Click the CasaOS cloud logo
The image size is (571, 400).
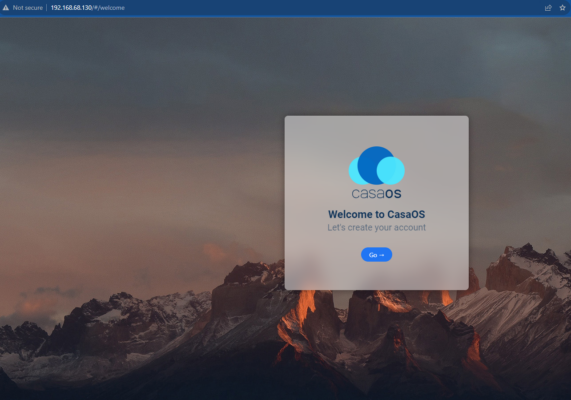(x=377, y=165)
